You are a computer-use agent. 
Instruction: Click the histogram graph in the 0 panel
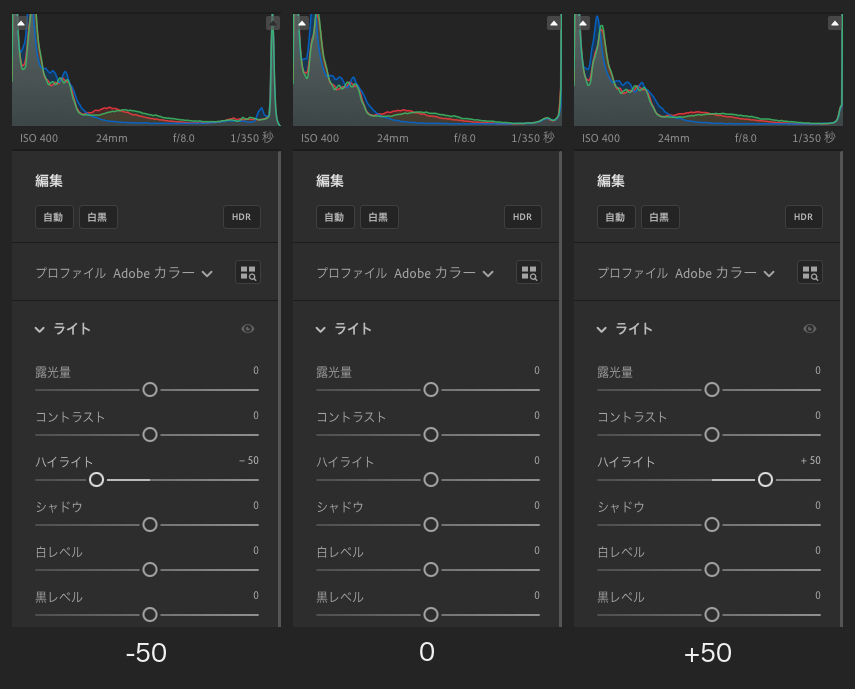tap(427, 70)
